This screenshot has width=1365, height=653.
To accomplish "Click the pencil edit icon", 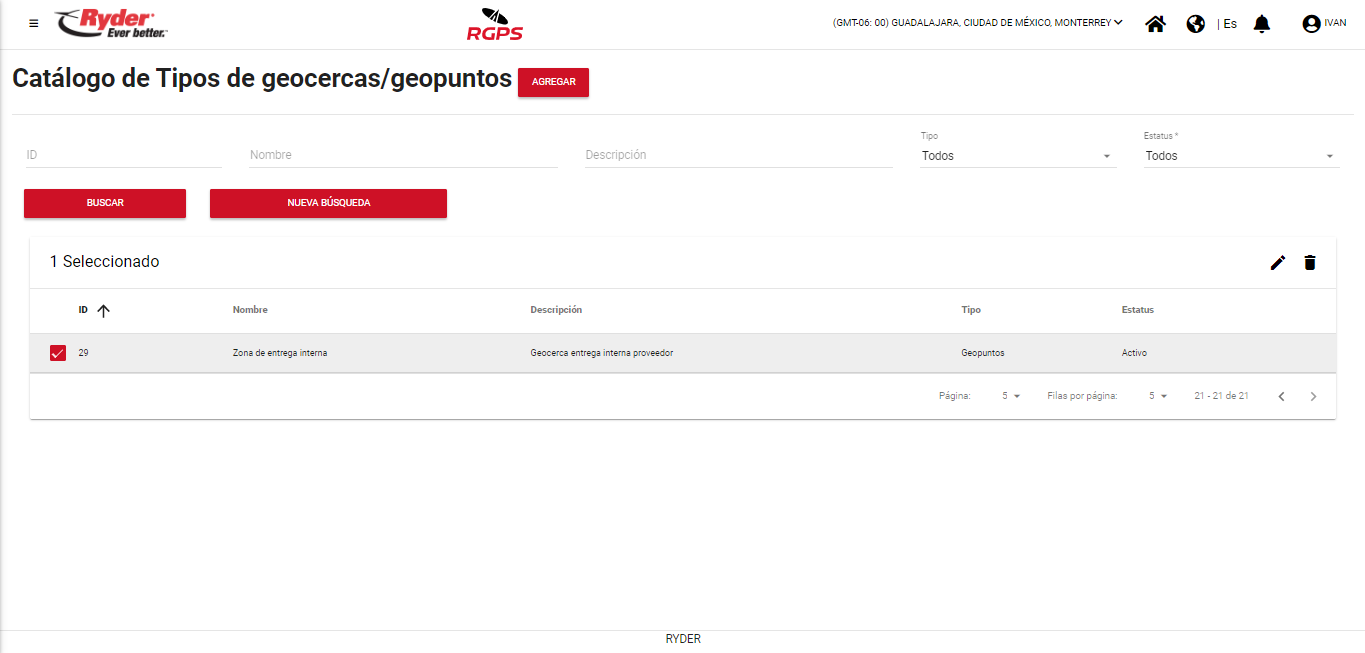I will coord(1277,263).
